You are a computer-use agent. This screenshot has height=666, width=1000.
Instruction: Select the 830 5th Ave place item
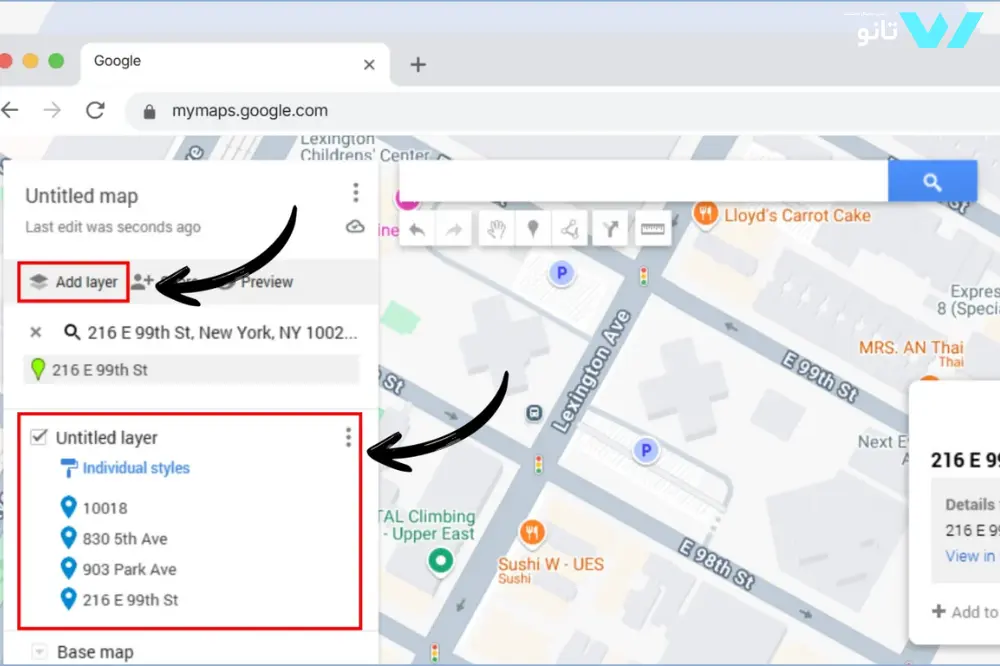tap(124, 539)
